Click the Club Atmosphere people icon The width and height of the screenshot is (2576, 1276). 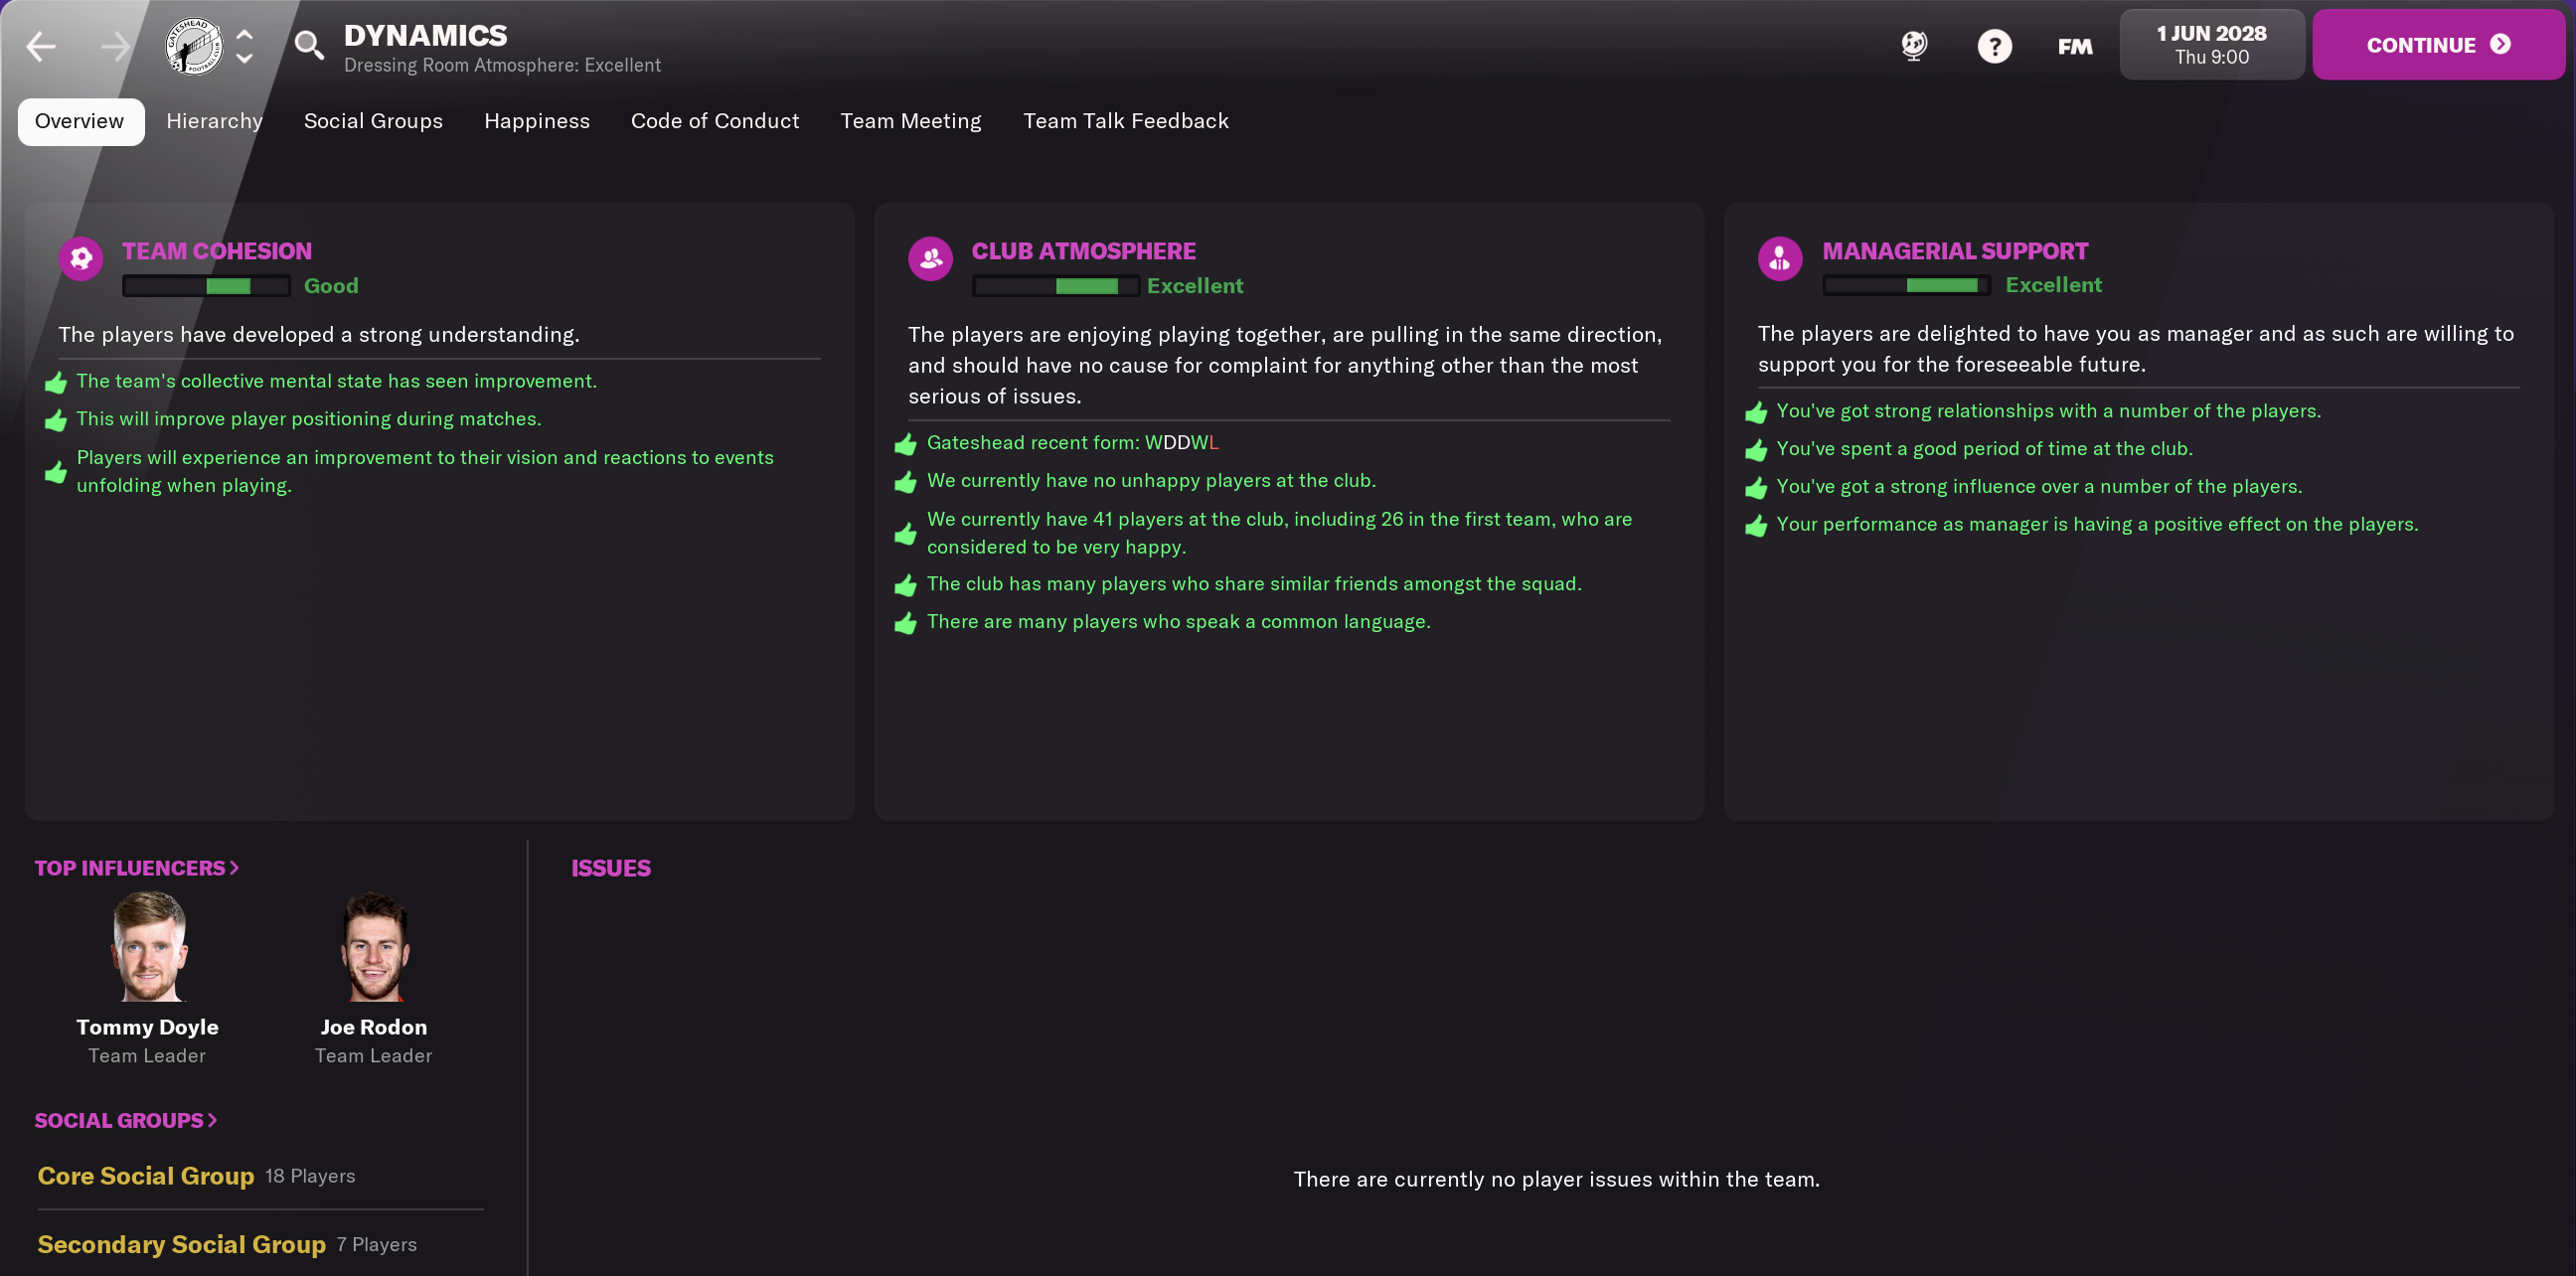[930, 259]
